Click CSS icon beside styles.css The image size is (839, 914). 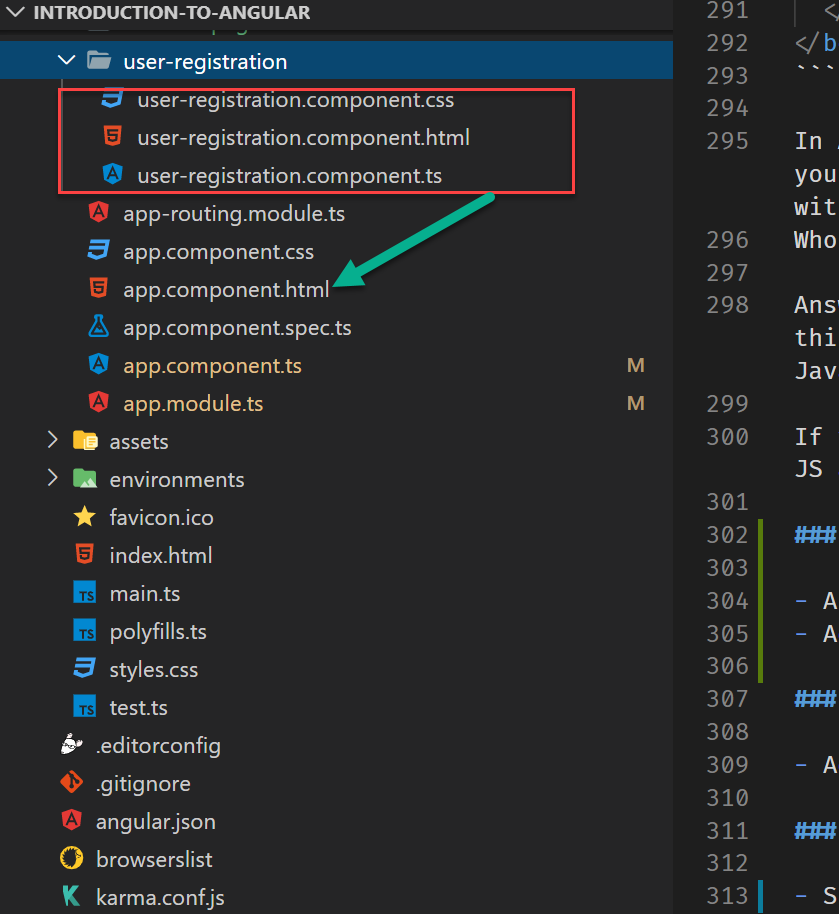click(x=85, y=669)
